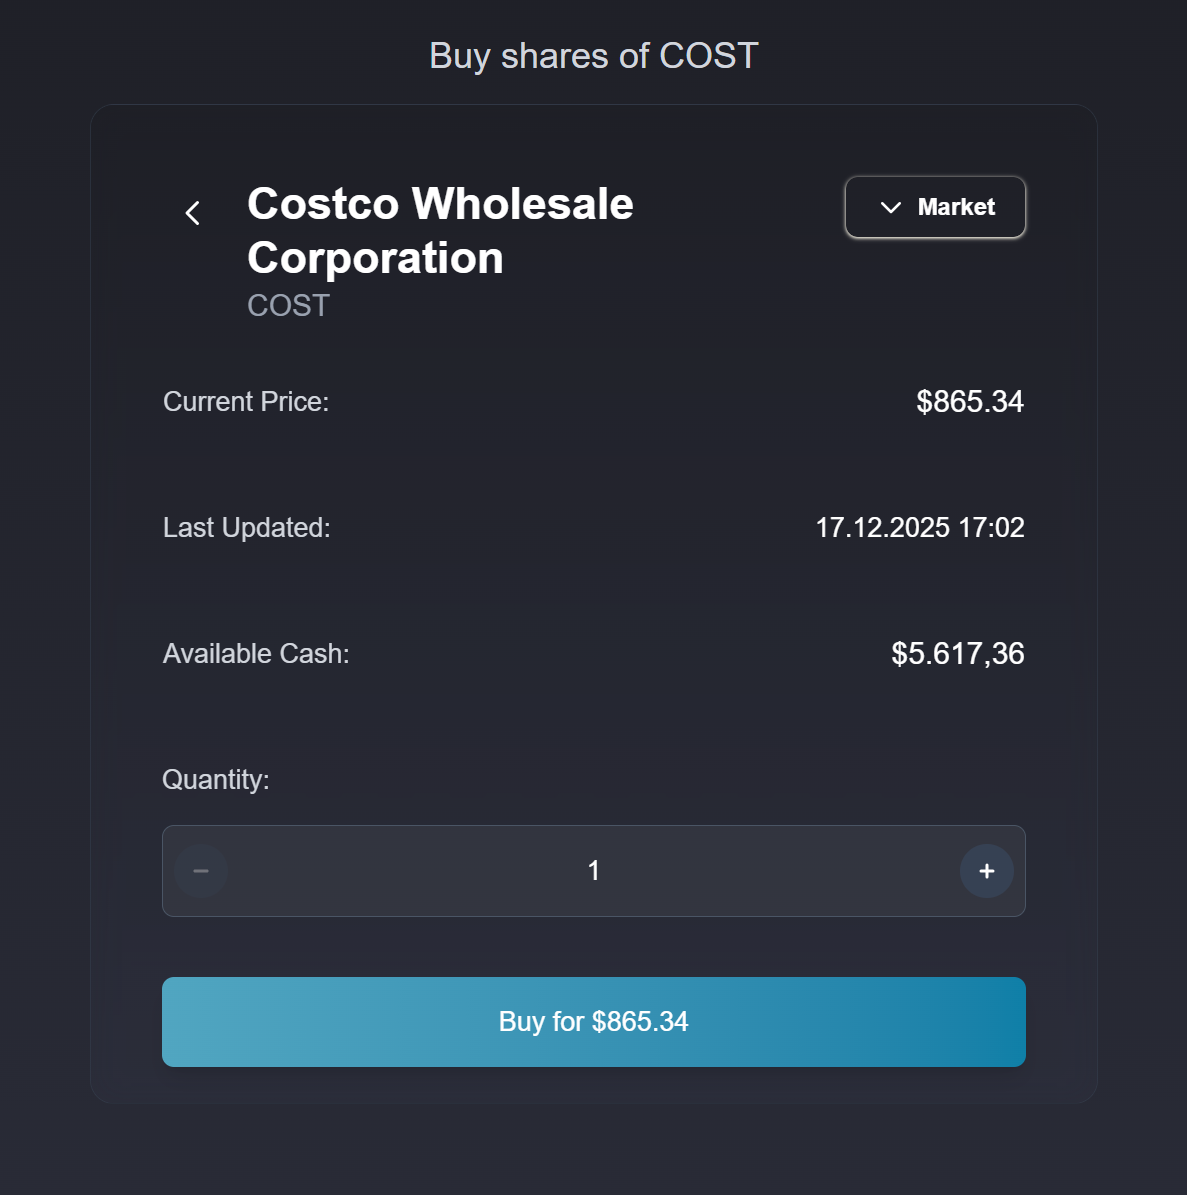The width and height of the screenshot is (1187, 1195).
Task: Open the Market order type dropdown
Action: click(x=935, y=208)
